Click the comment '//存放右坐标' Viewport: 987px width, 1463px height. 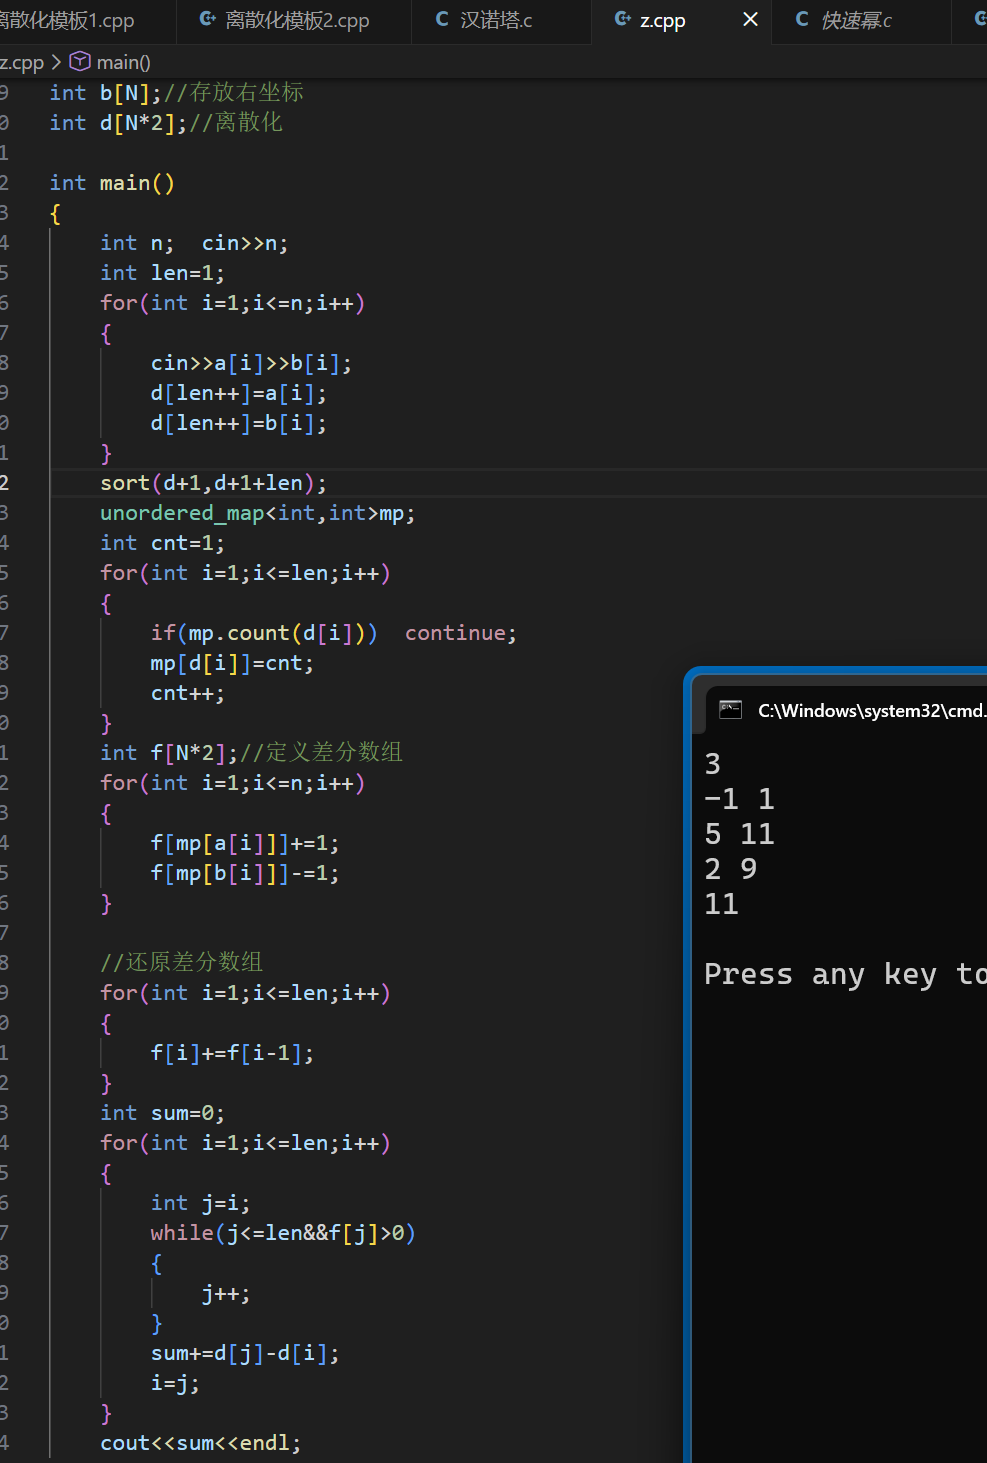pyautogui.click(x=233, y=93)
